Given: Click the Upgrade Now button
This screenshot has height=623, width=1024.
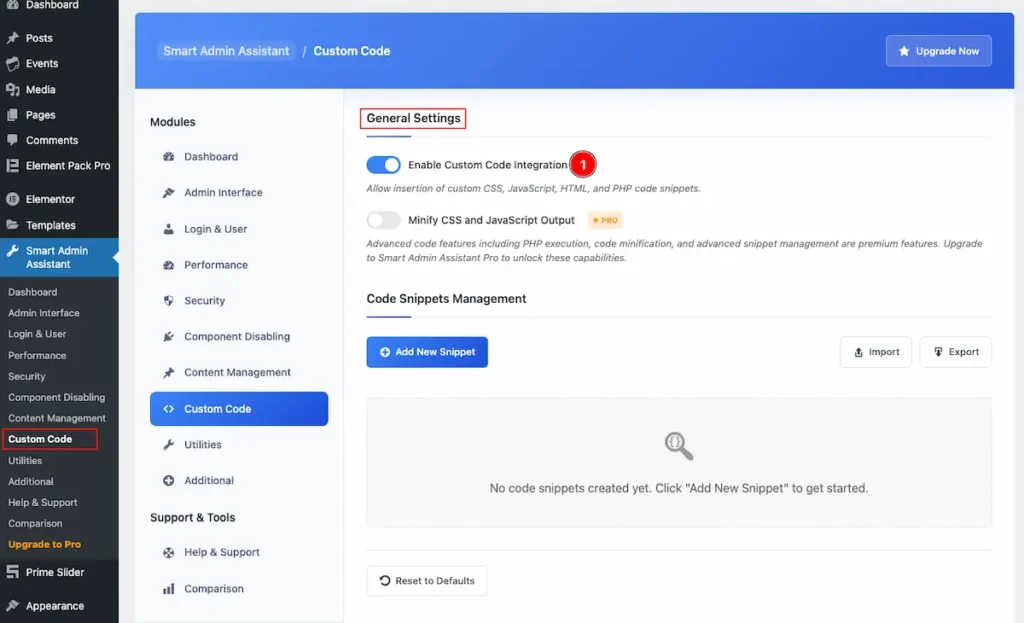Looking at the screenshot, I should click(x=938, y=51).
